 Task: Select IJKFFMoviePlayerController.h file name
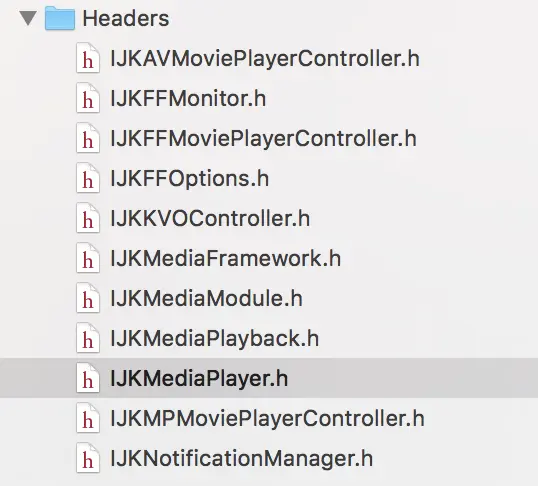(x=264, y=139)
